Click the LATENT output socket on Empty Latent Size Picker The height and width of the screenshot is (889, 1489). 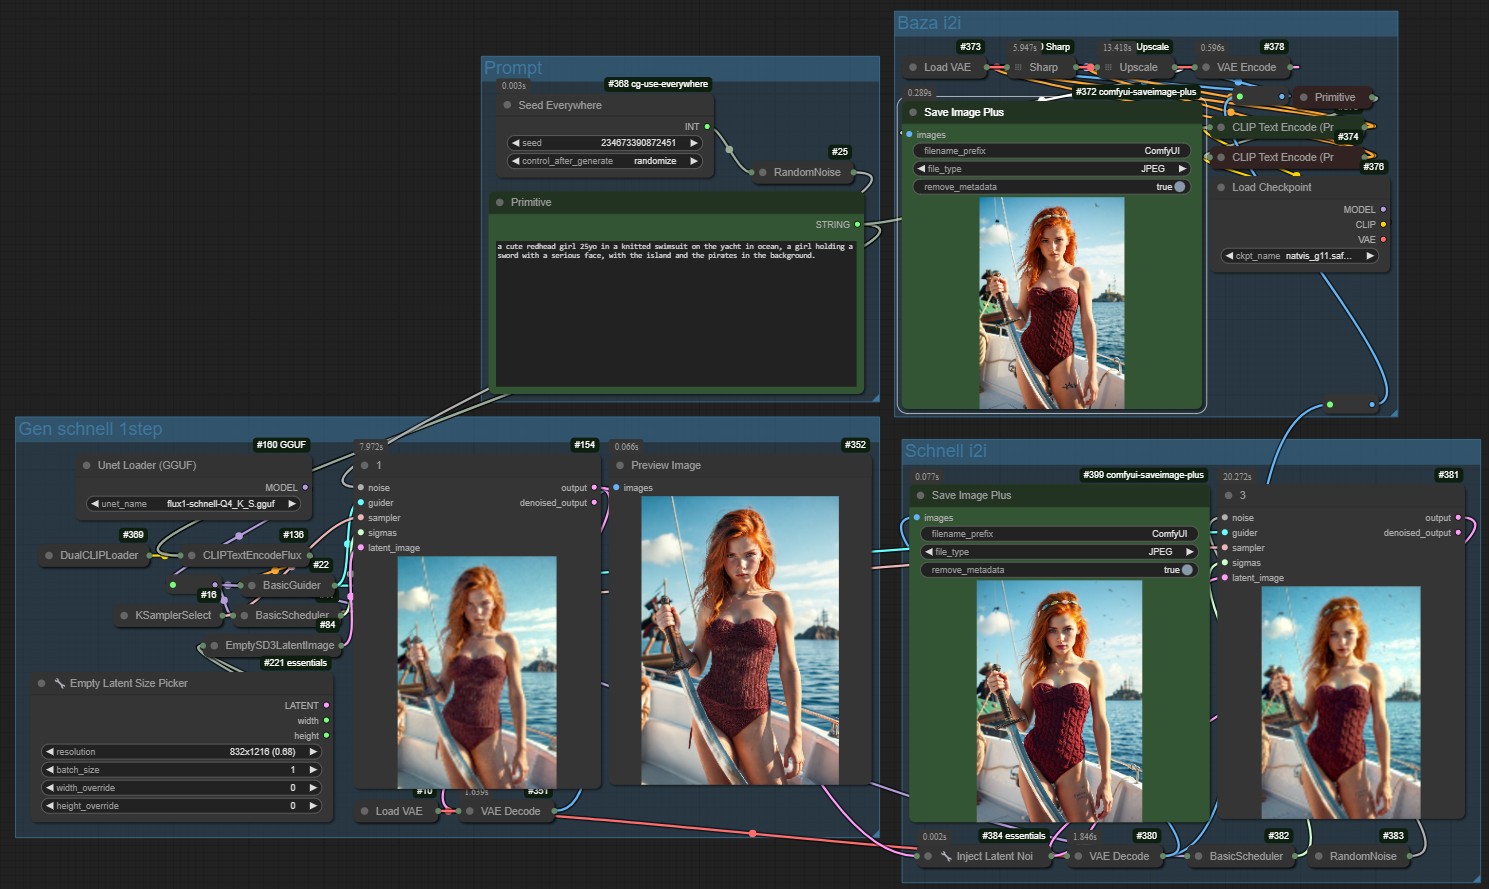tap(326, 706)
